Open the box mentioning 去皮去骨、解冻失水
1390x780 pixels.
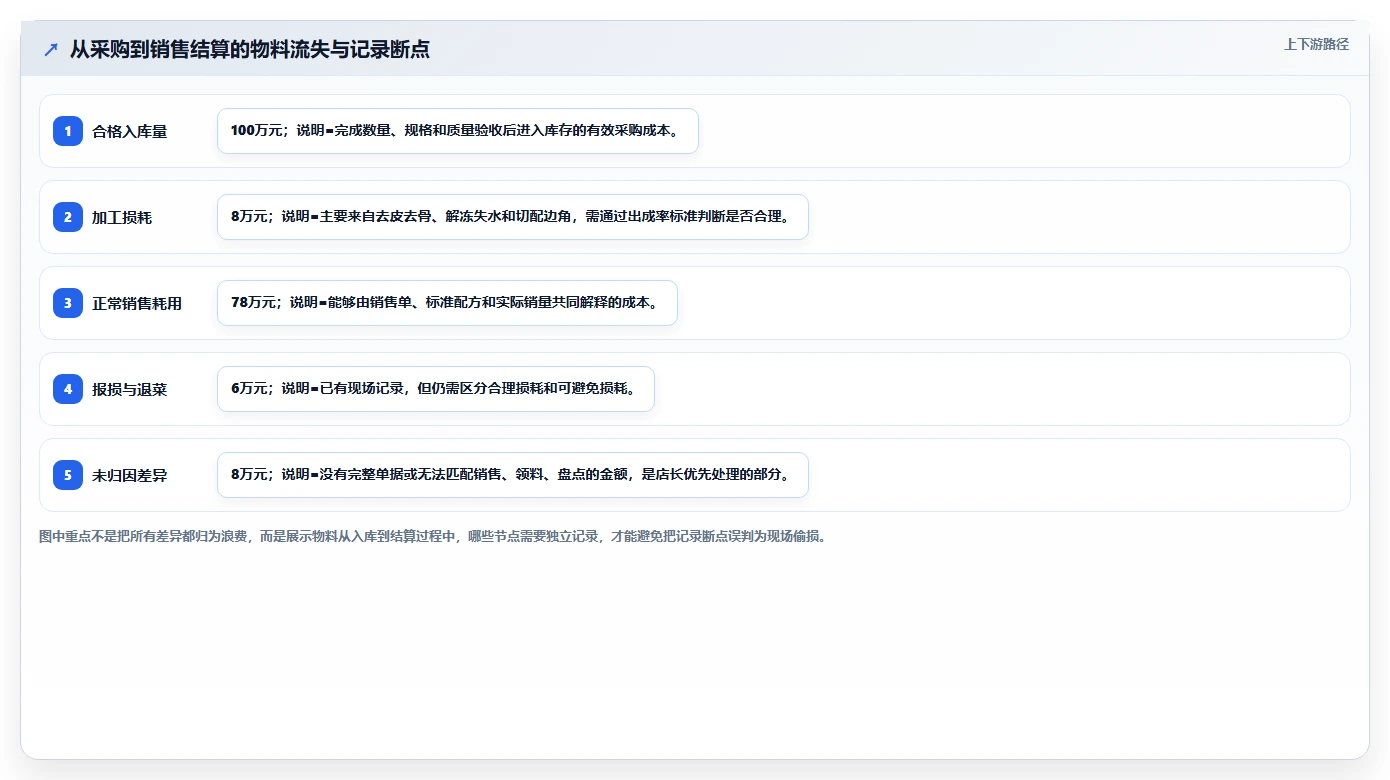coord(513,217)
